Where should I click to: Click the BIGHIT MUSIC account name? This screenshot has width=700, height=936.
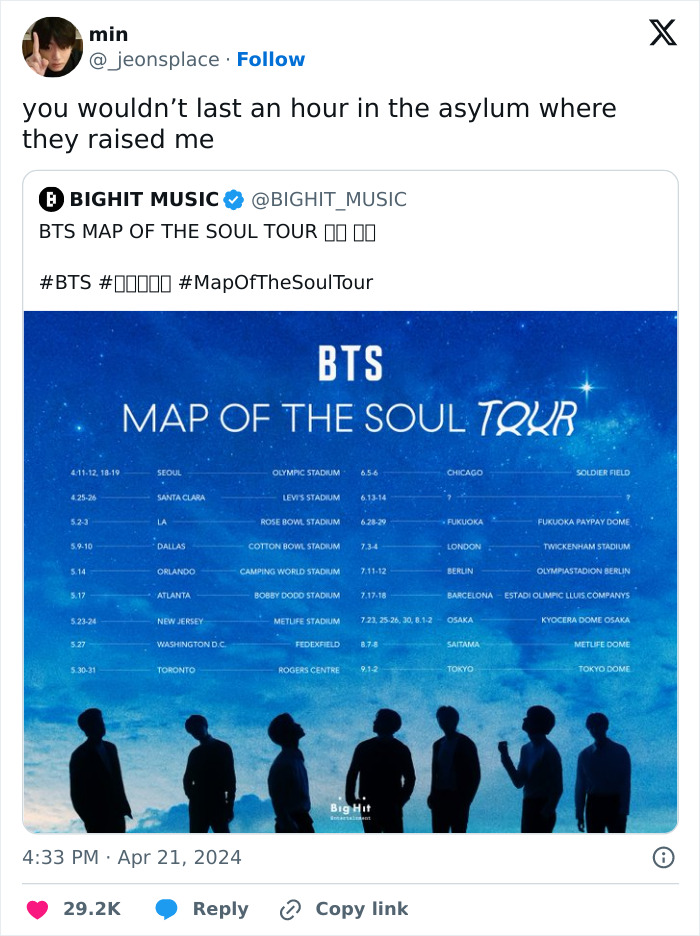(144, 200)
